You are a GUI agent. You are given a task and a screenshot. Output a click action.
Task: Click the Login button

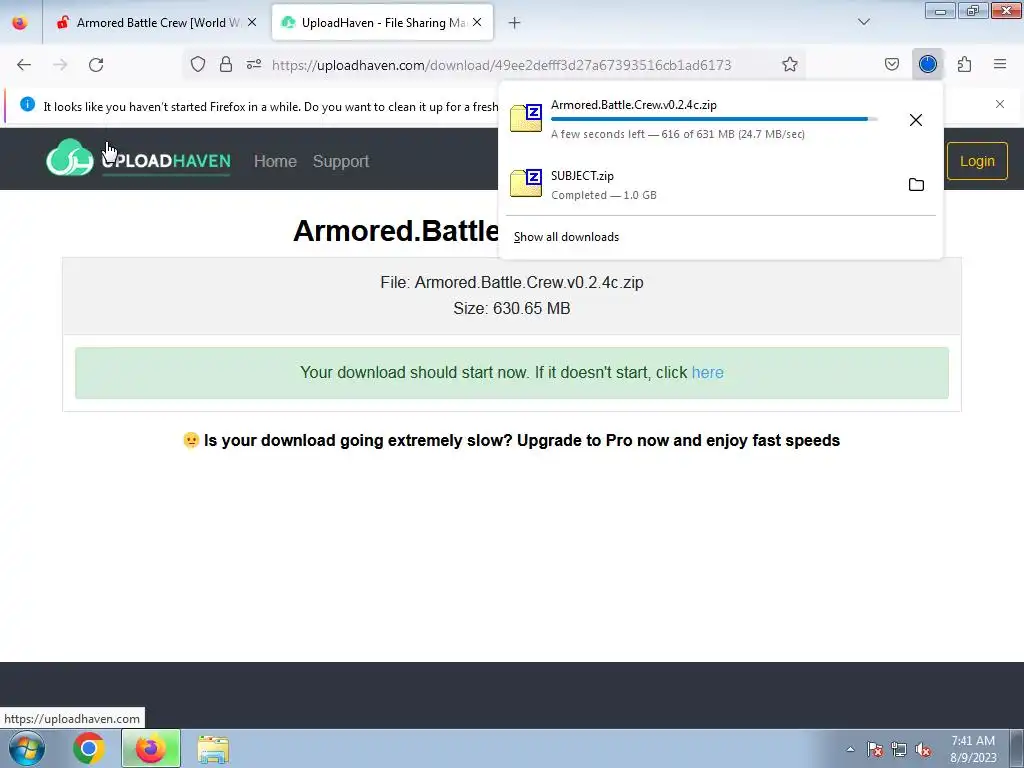point(977,161)
